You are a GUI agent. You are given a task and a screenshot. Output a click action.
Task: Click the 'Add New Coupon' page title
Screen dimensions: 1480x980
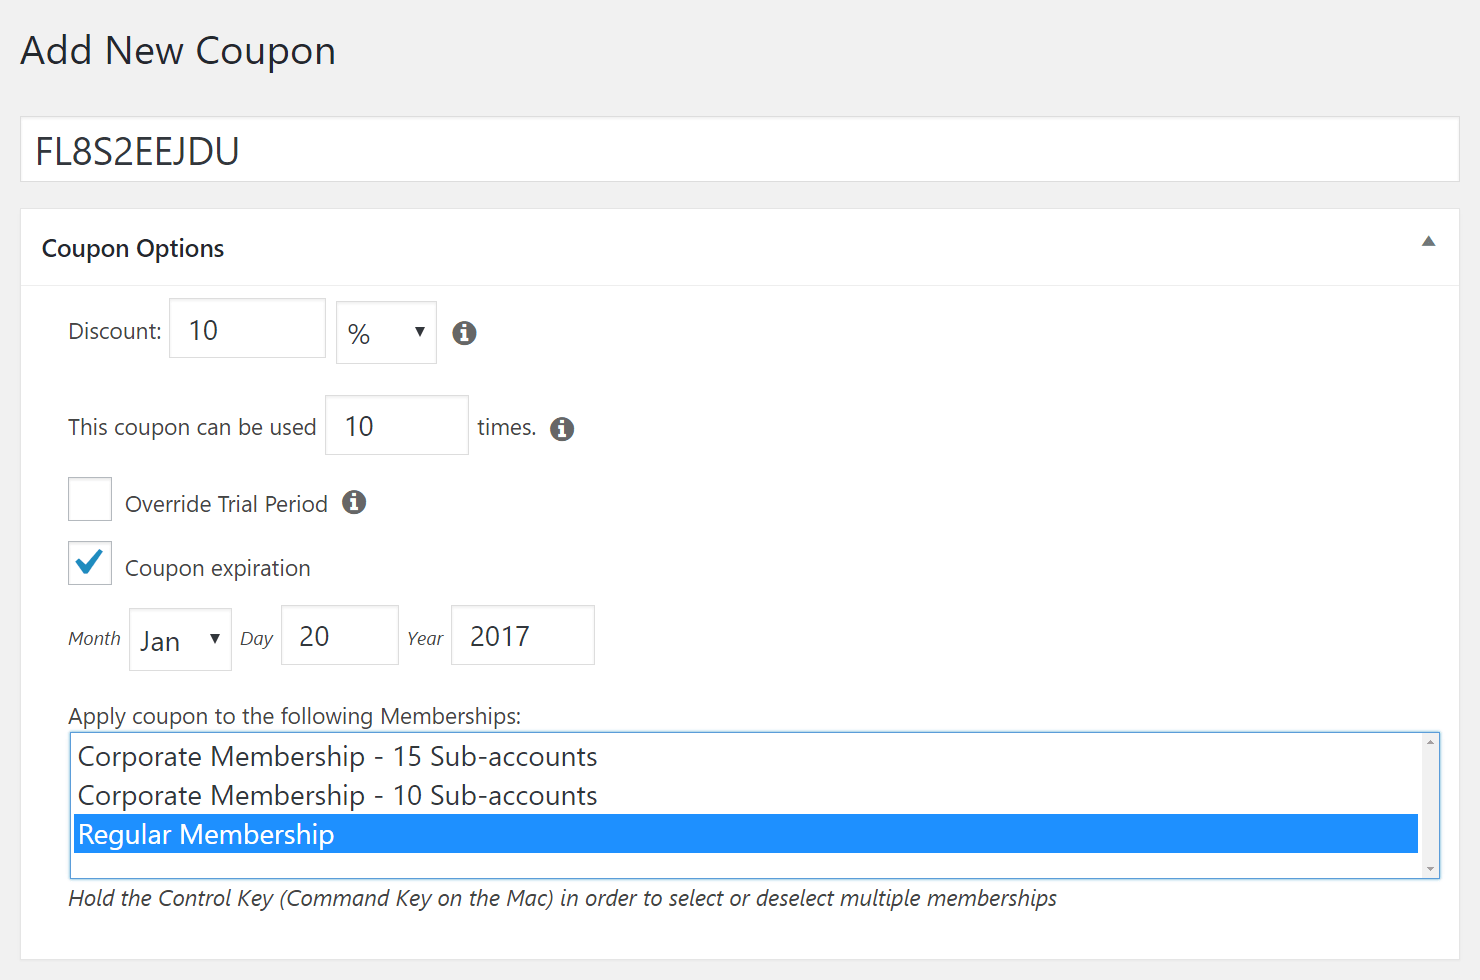(178, 51)
